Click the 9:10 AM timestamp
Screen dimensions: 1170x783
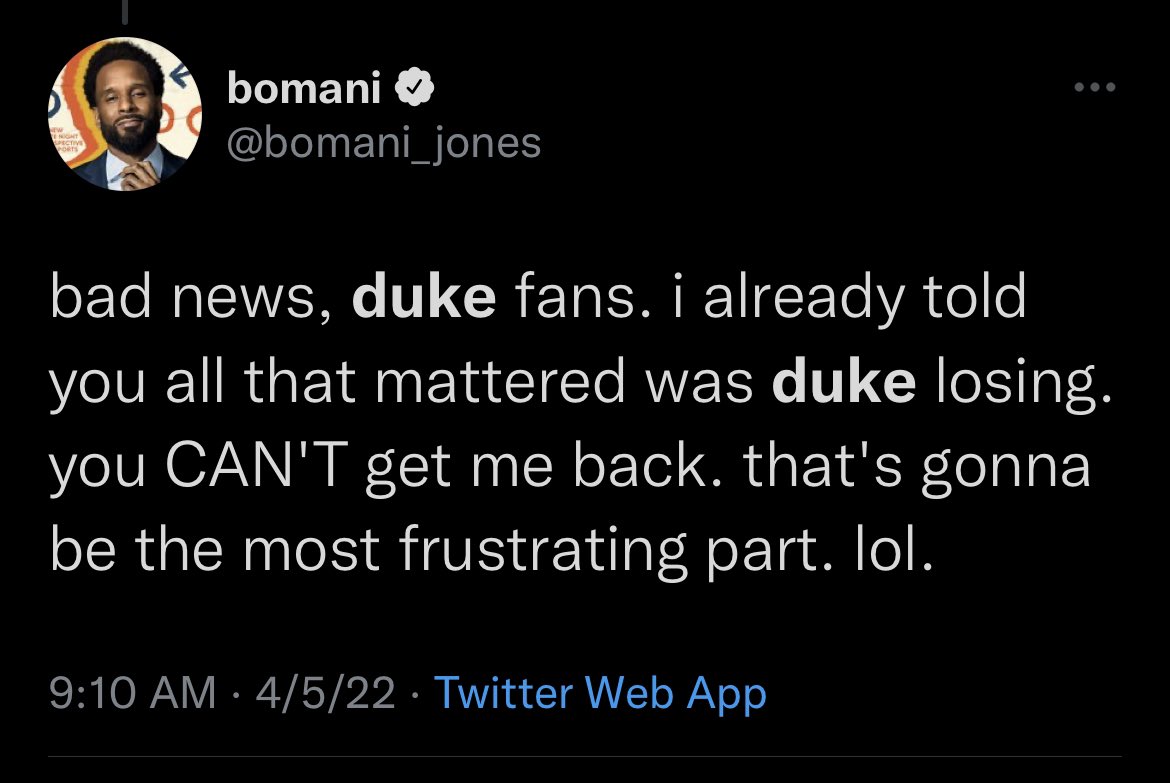[132, 692]
